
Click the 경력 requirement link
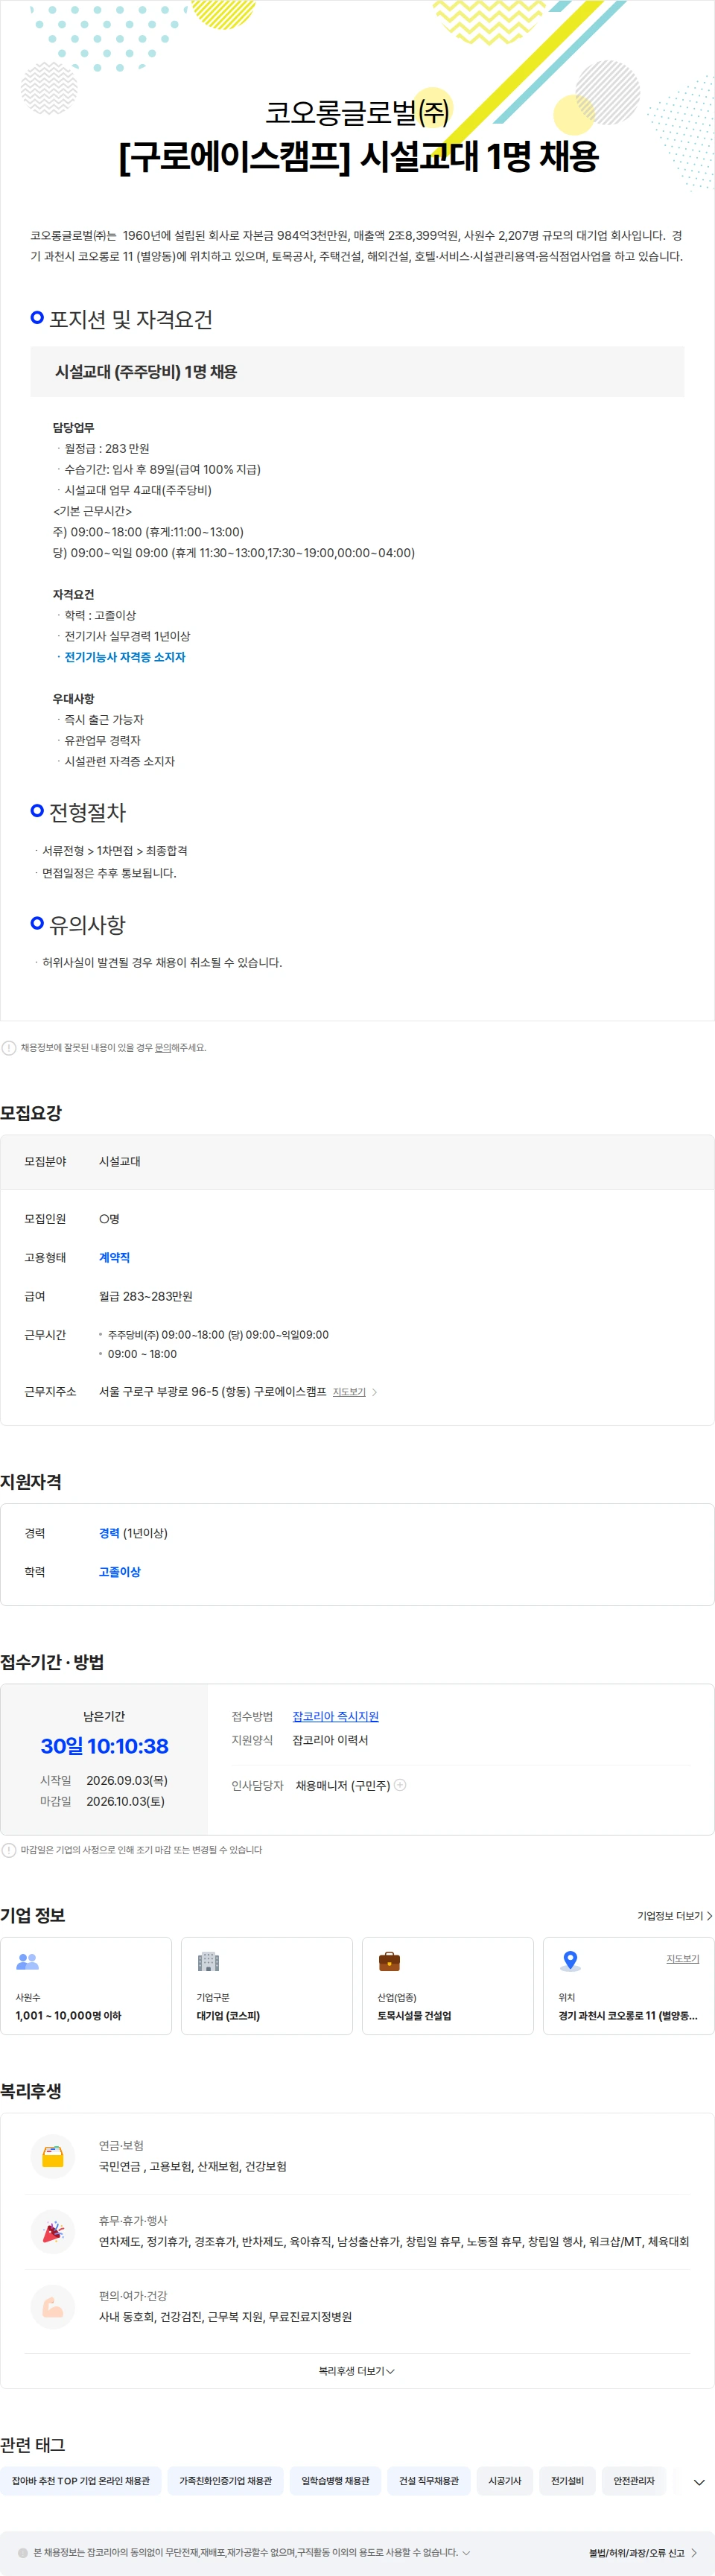pos(109,1533)
